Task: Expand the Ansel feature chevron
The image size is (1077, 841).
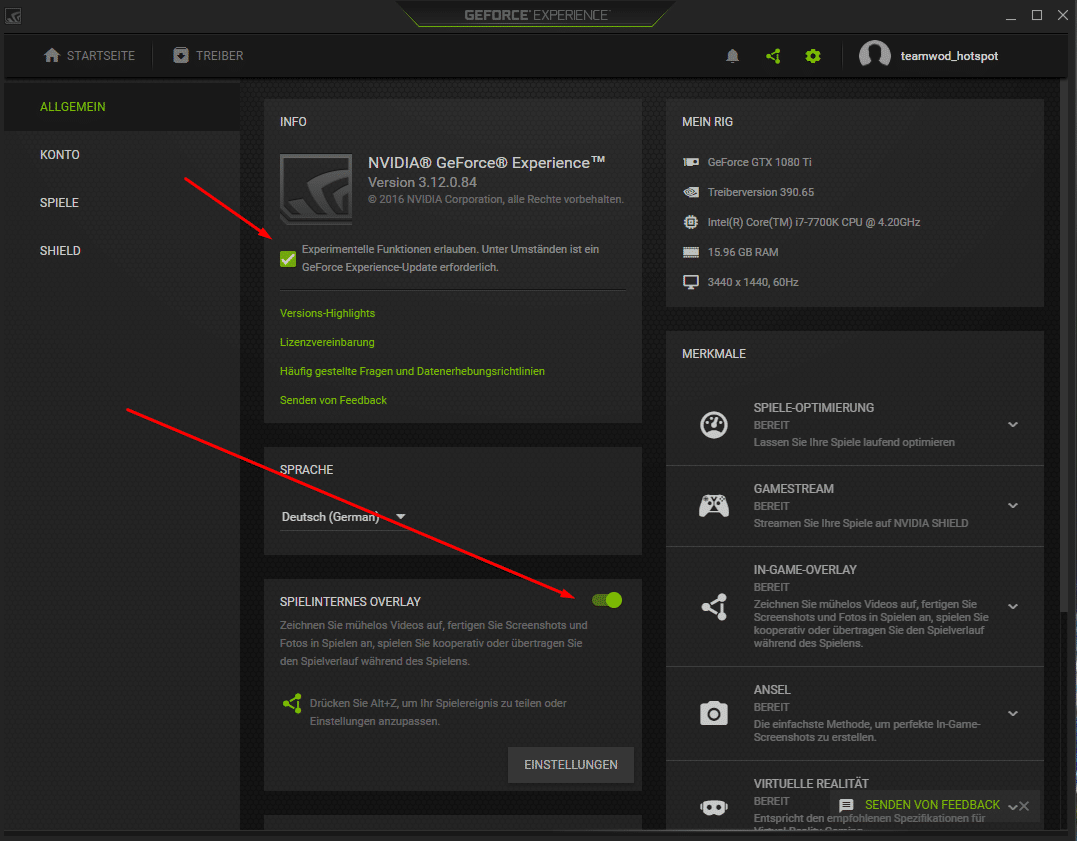Action: (1012, 713)
